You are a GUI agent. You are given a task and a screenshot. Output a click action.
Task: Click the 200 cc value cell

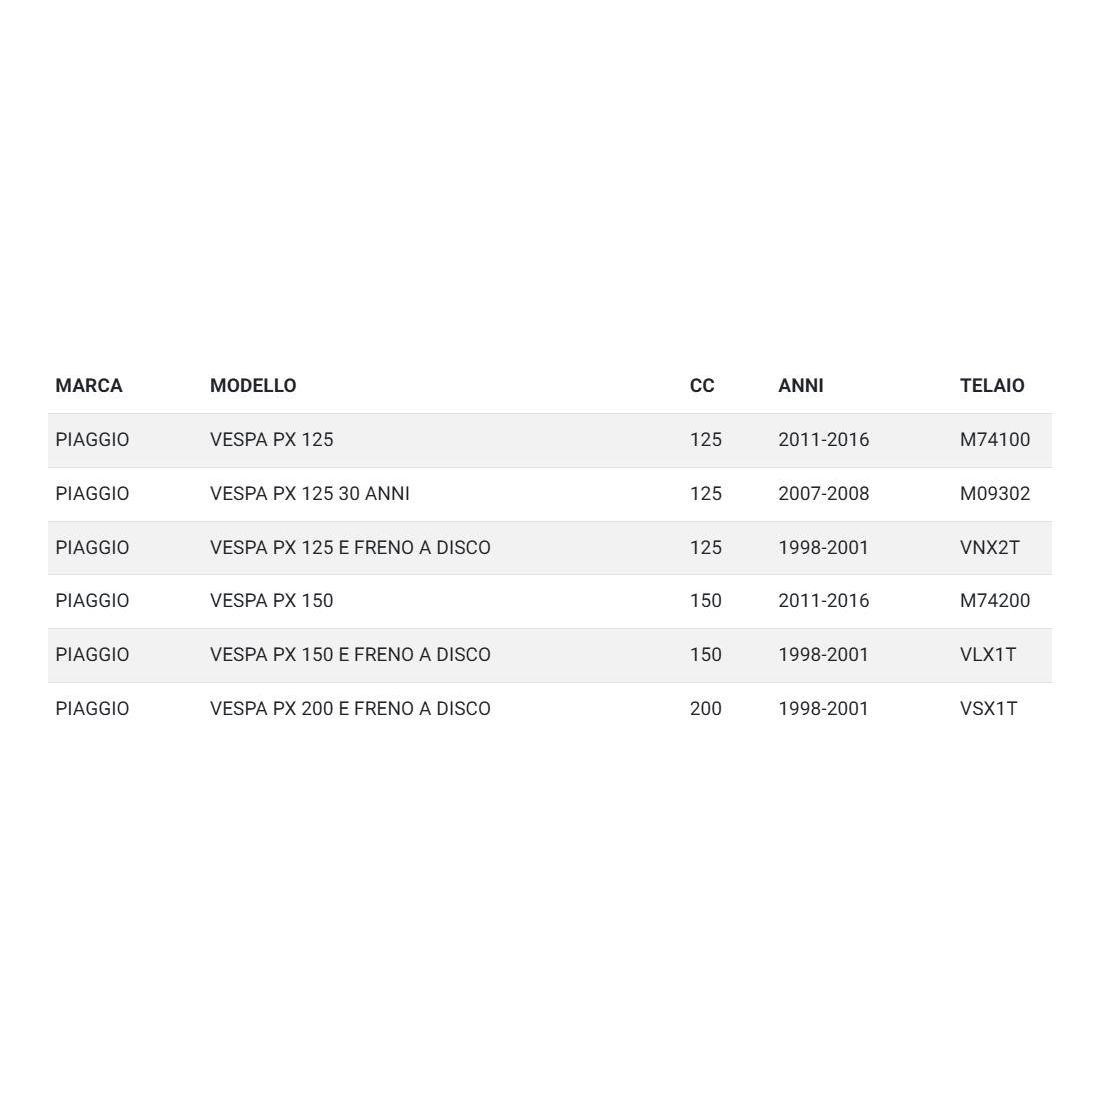point(705,709)
